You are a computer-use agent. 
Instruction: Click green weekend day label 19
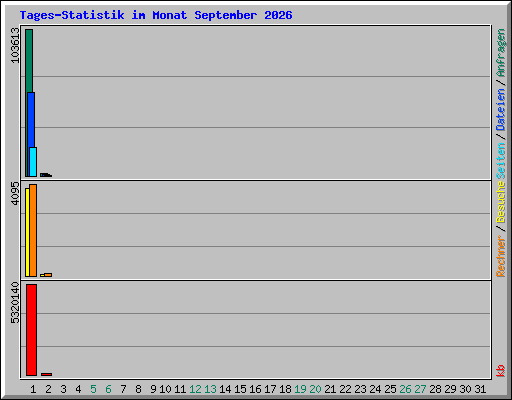point(300,389)
